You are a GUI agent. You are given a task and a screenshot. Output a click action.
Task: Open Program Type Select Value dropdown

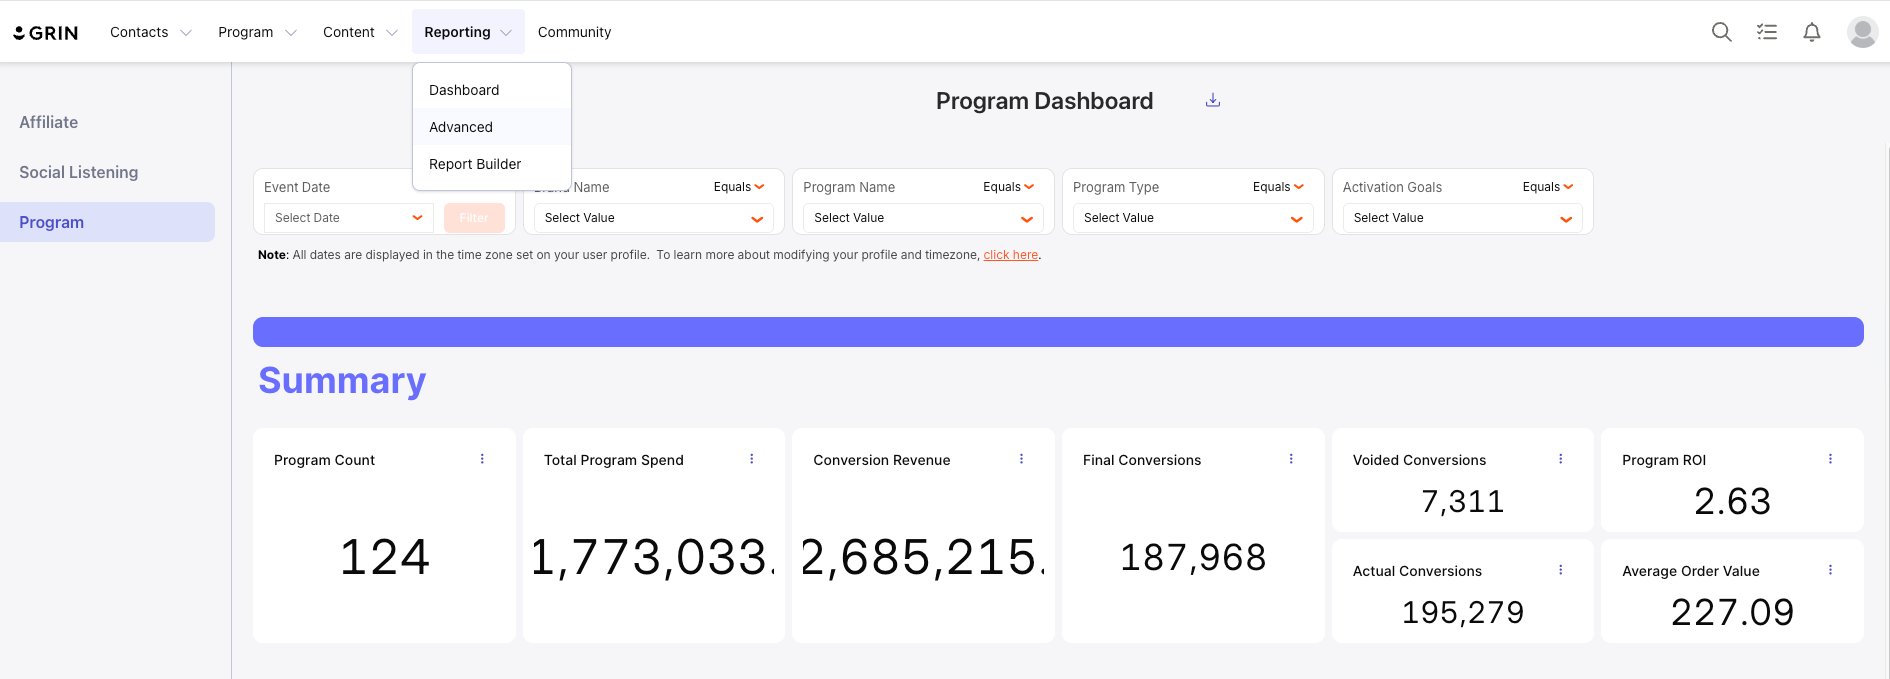pos(1192,218)
